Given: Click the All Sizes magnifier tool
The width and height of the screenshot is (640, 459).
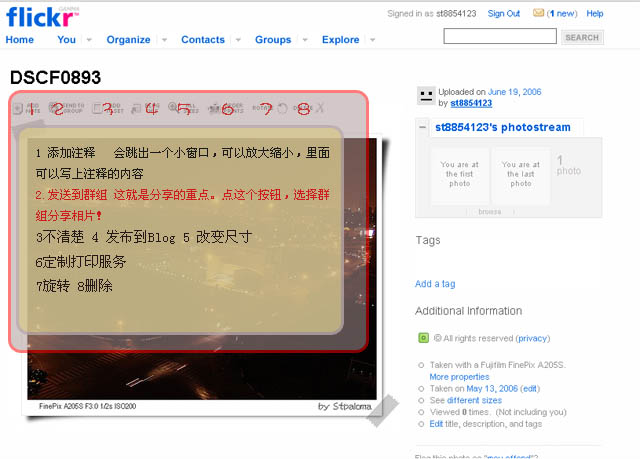Looking at the screenshot, I should click(x=183, y=108).
